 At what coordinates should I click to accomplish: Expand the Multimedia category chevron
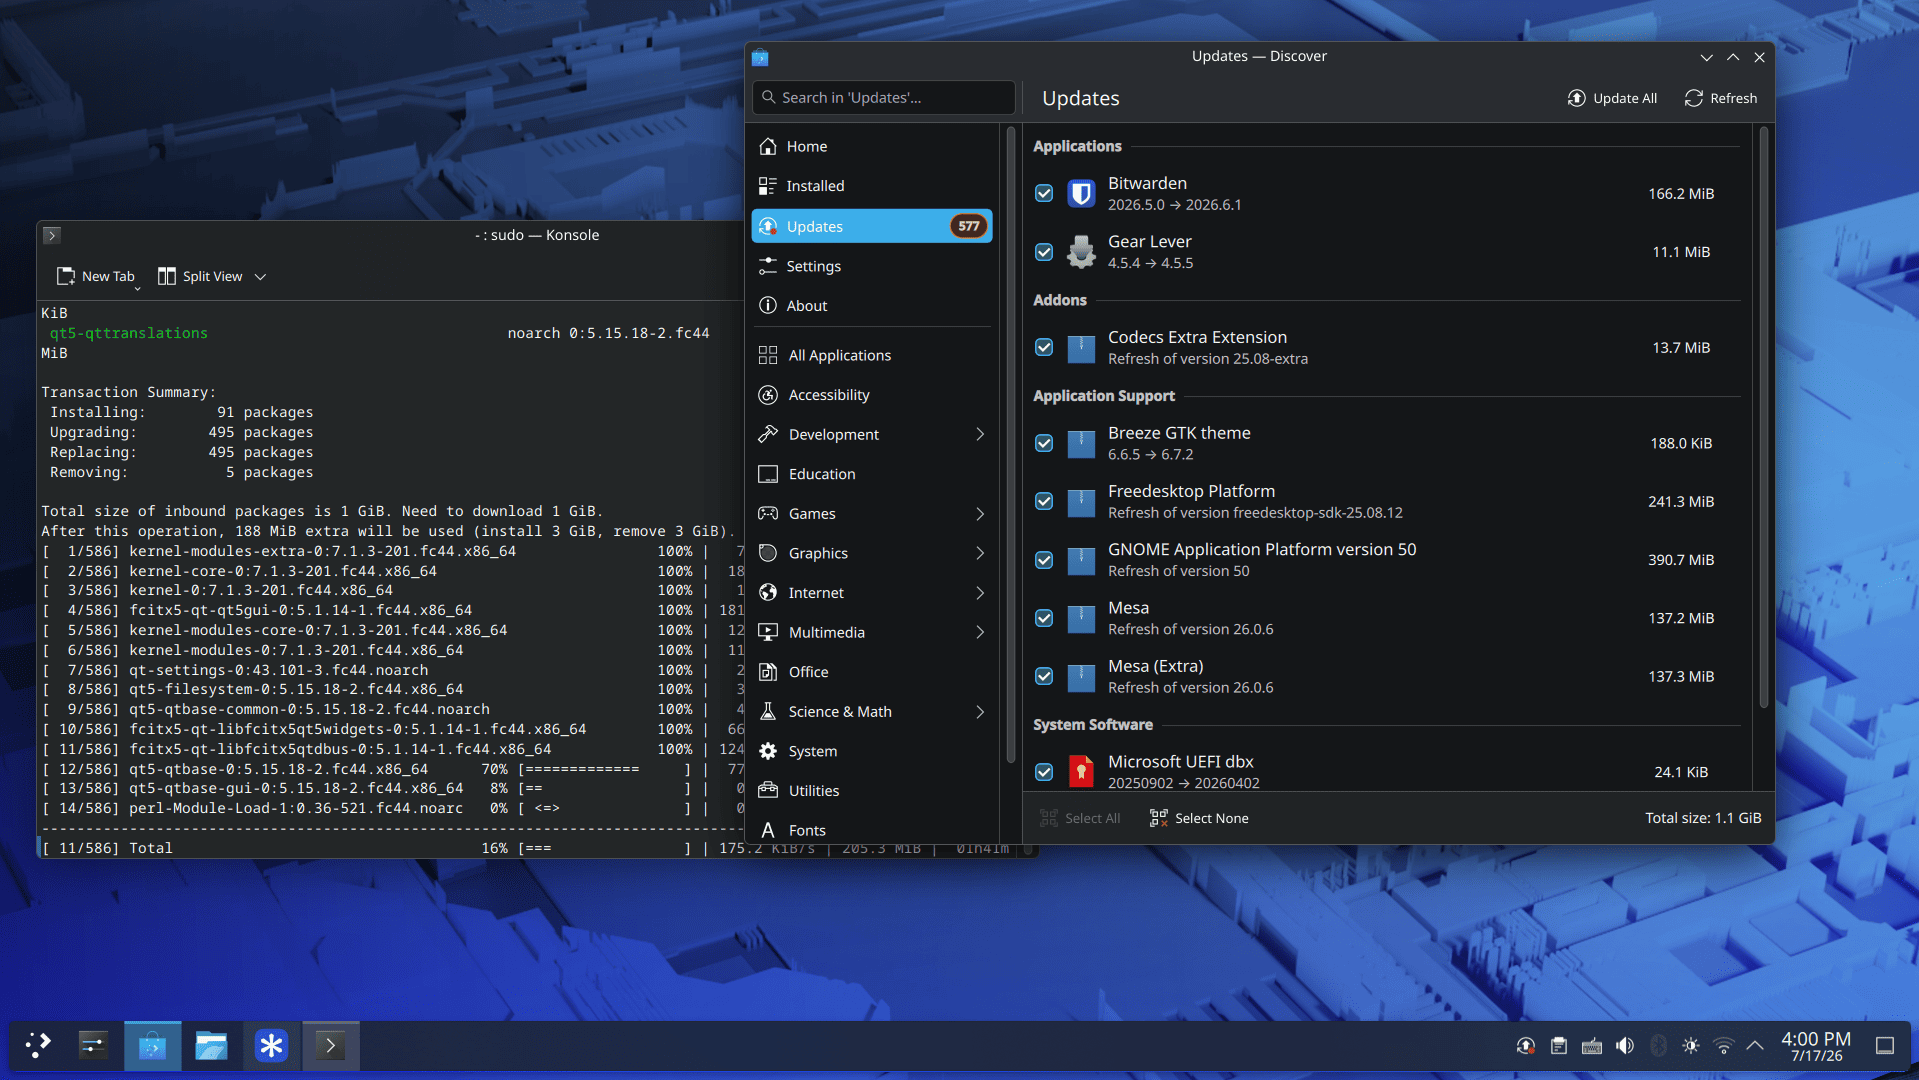[x=980, y=632]
